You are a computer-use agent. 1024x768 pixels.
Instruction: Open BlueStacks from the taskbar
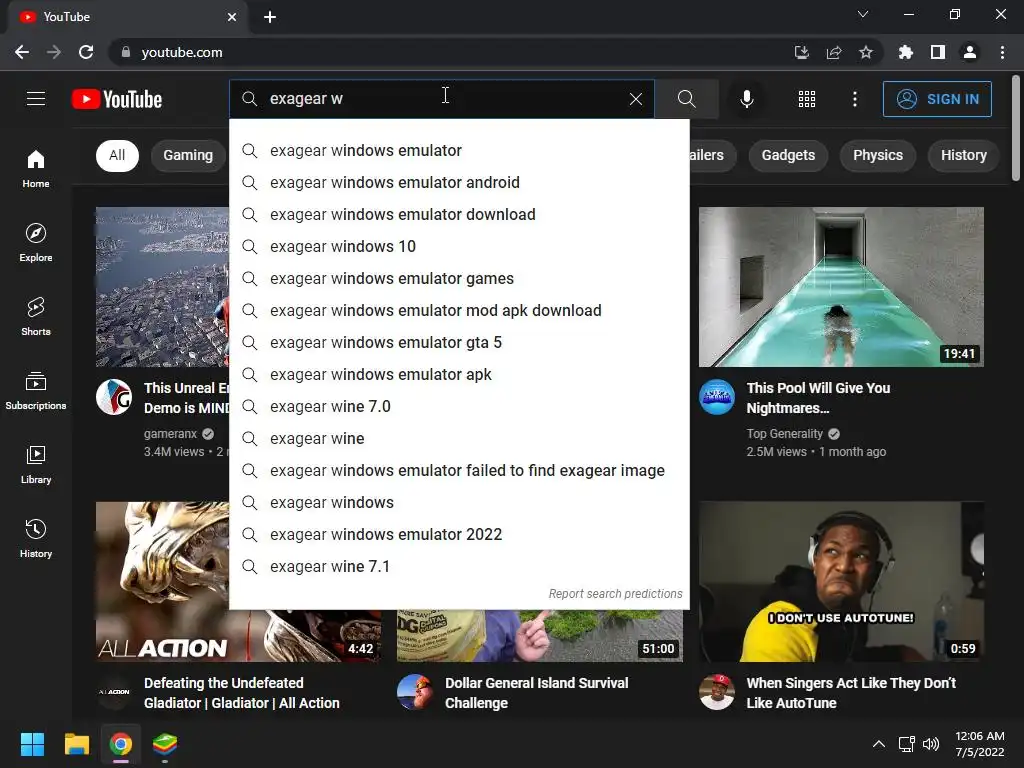165,744
